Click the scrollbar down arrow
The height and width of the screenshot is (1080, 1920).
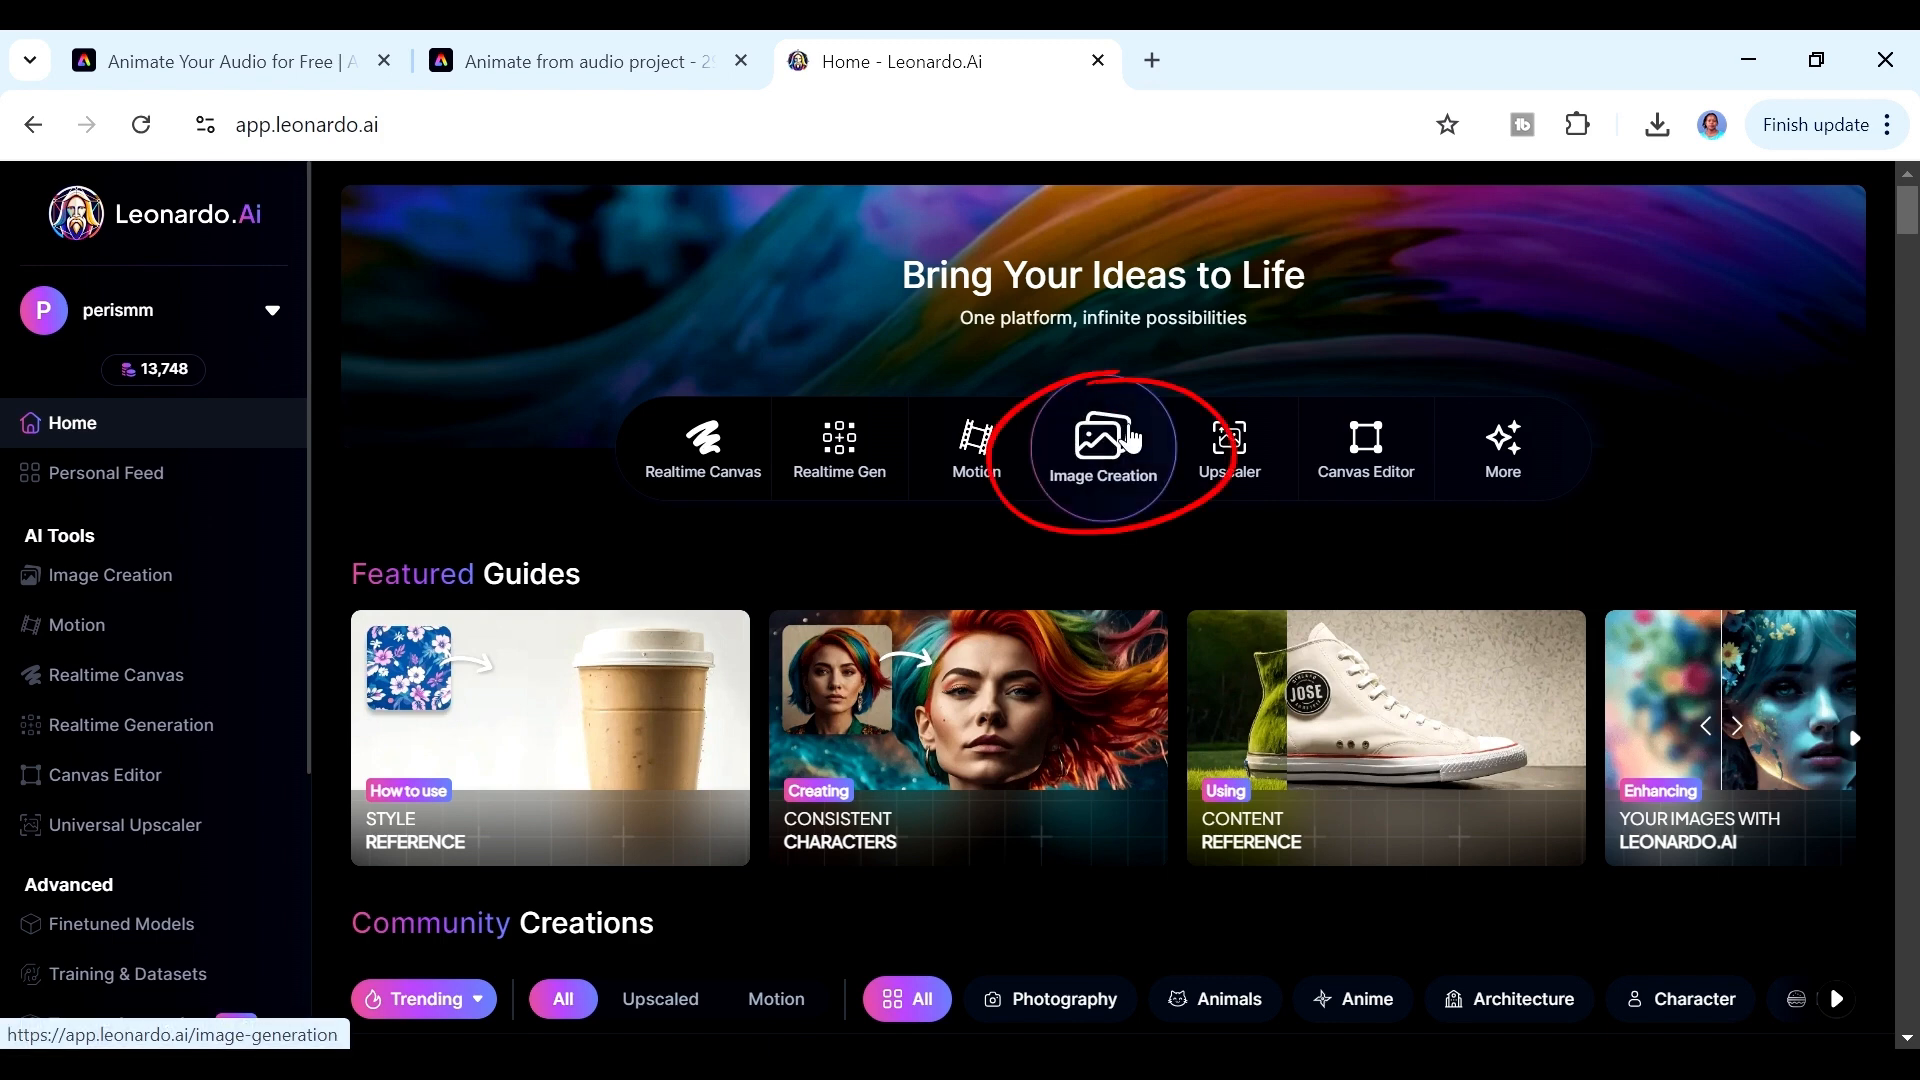click(1907, 1039)
